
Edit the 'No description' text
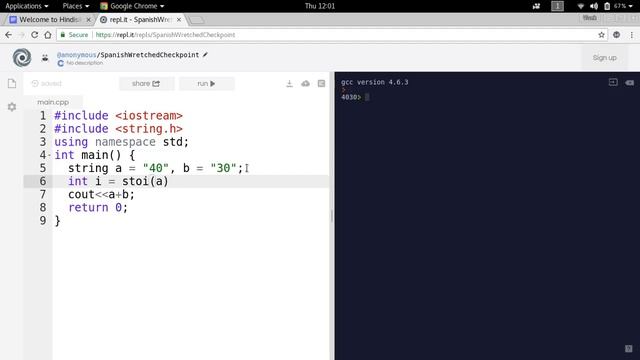coord(84,63)
